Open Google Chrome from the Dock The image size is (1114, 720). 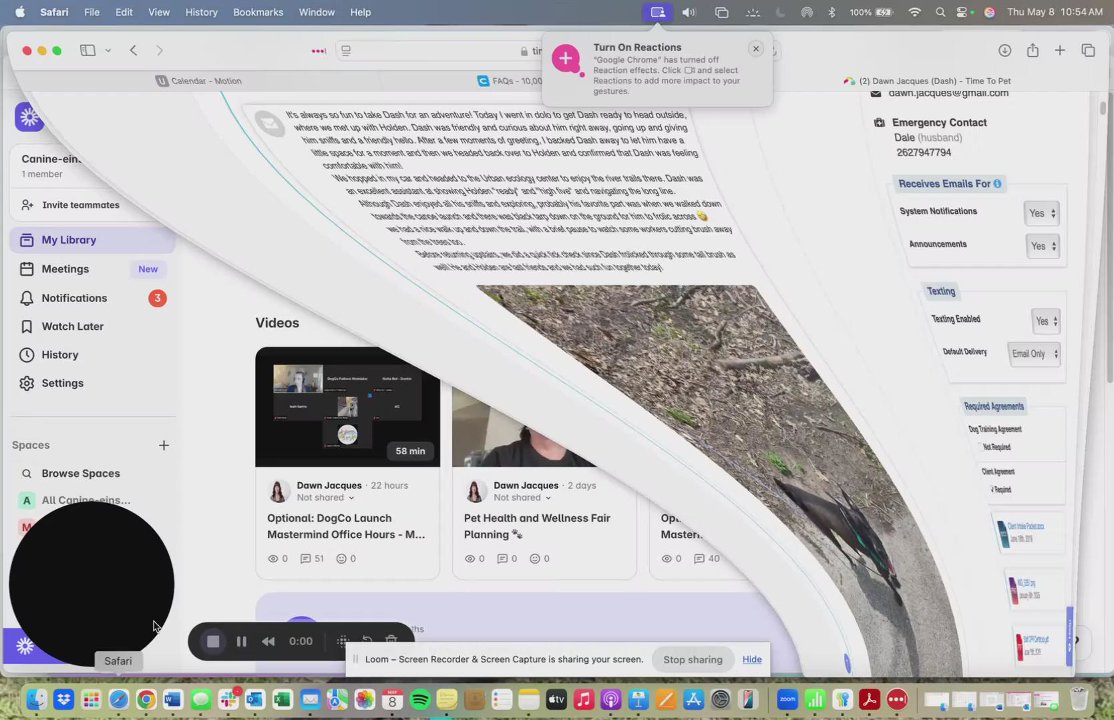coord(146,700)
